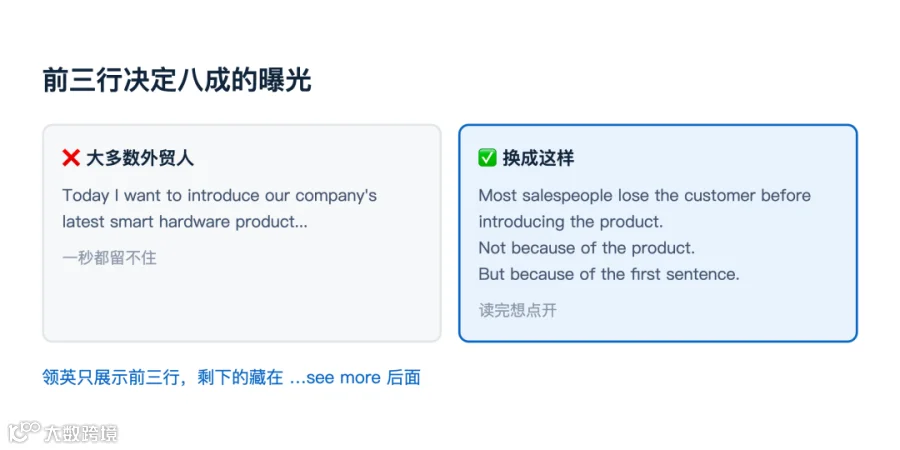Click the caption 读完想点开
This screenshot has width=900, height=450.
point(518,311)
